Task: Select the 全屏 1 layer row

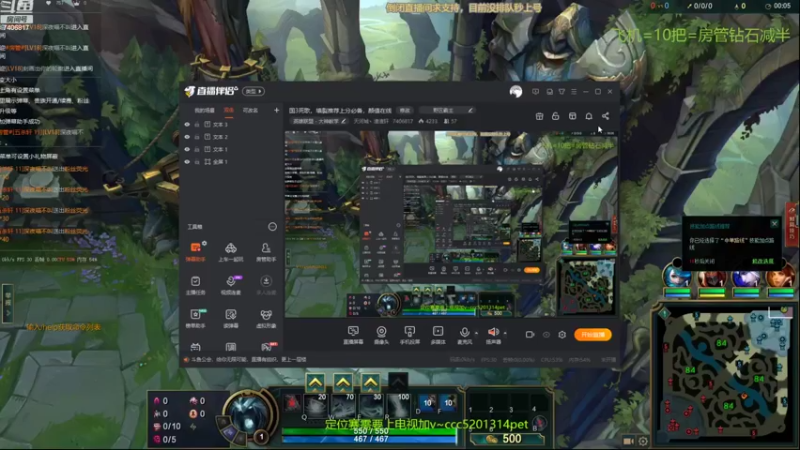Action: tap(231, 162)
